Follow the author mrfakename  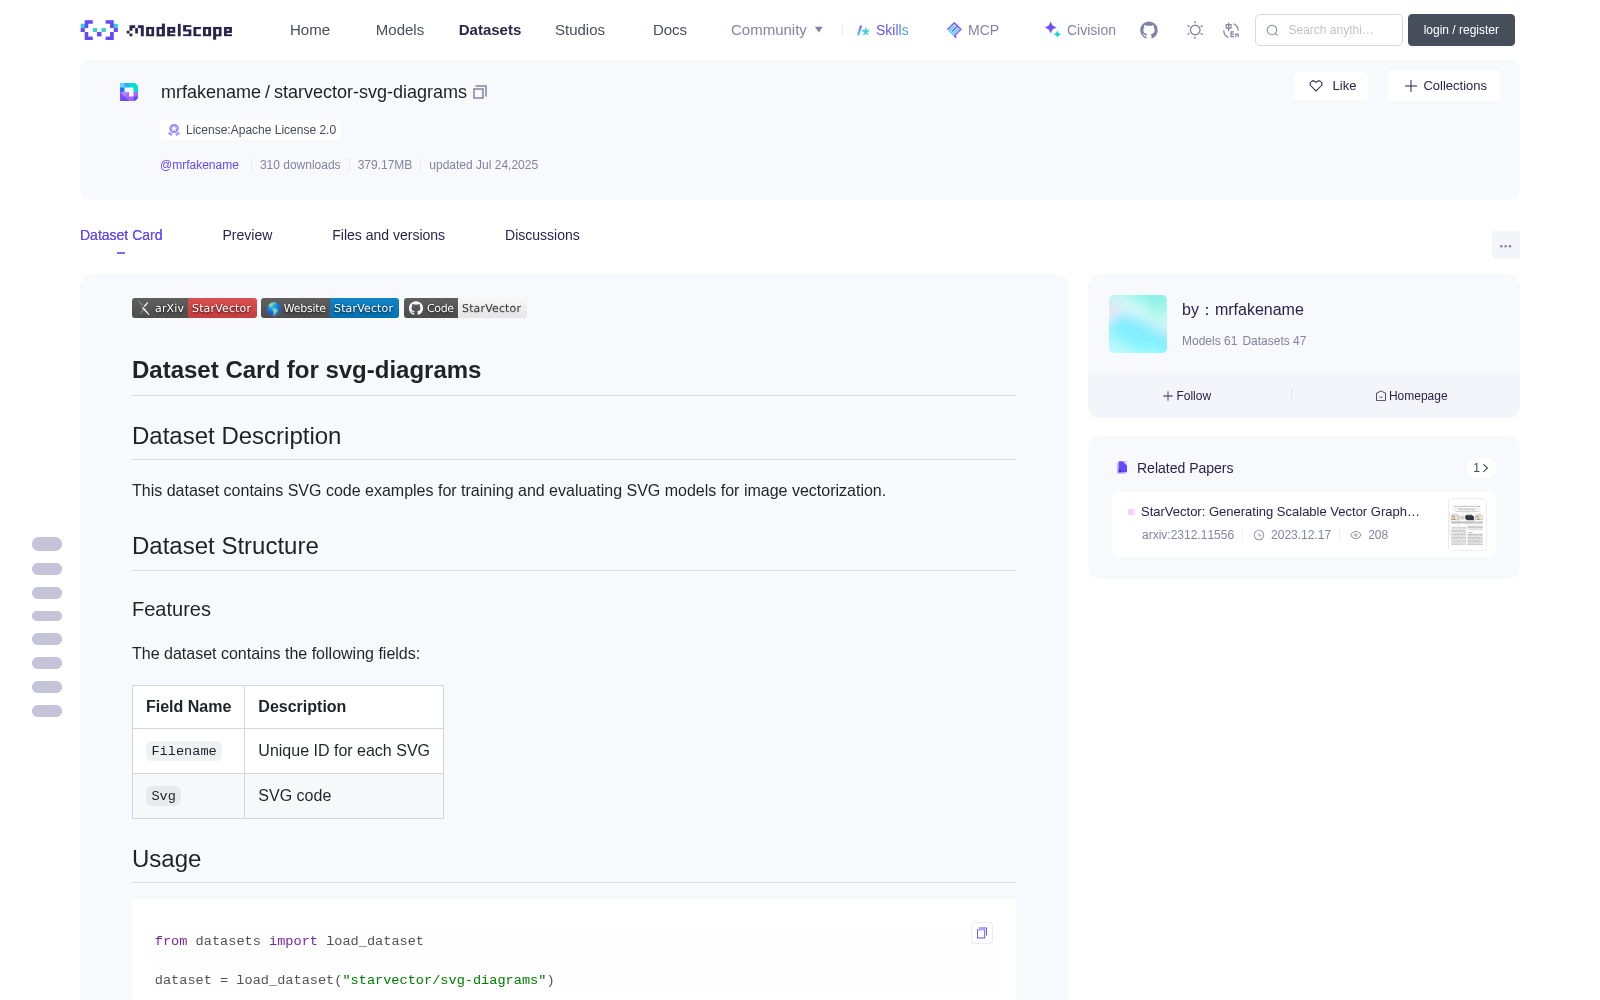point(1187,396)
